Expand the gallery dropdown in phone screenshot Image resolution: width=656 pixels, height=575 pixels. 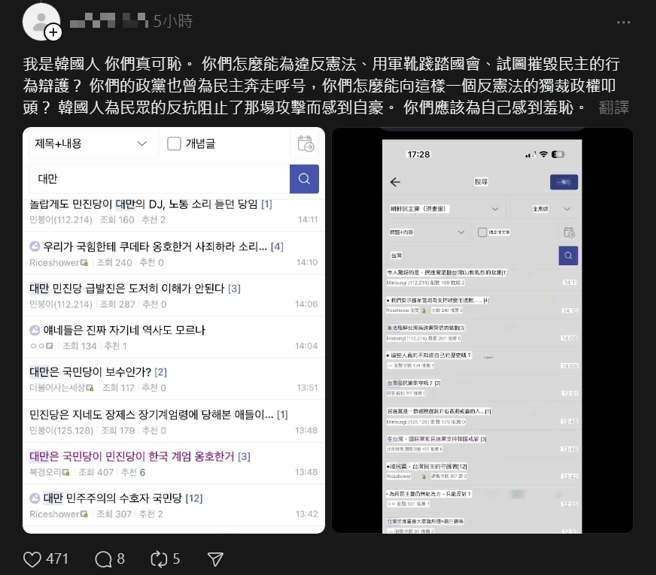(445, 208)
